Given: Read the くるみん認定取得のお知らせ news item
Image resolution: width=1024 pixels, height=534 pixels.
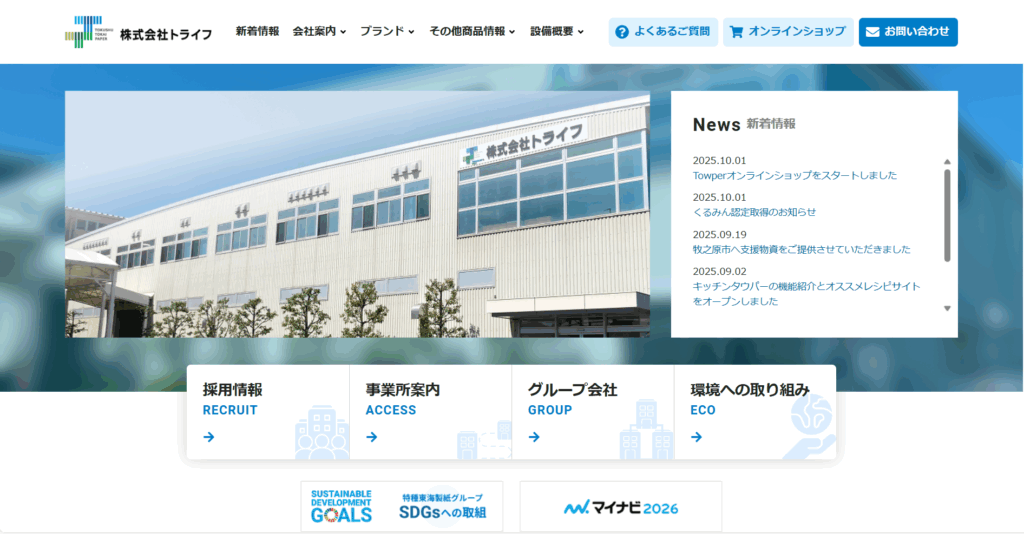Looking at the screenshot, I should (754, 212).
